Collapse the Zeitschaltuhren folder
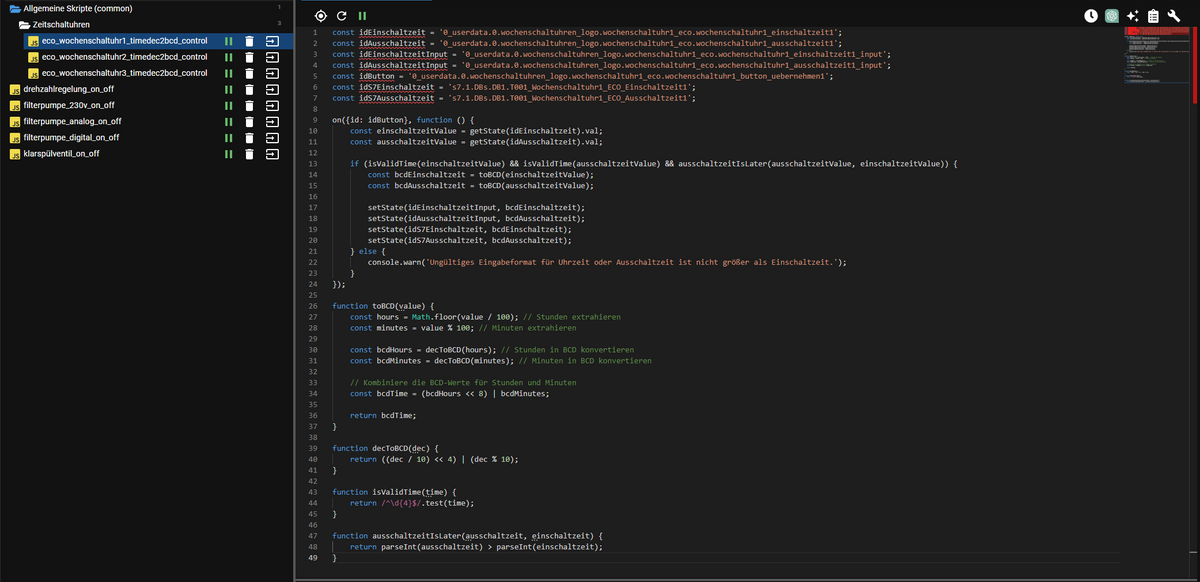The width and height of the screenshot is (1200, 582). [24, 24]
